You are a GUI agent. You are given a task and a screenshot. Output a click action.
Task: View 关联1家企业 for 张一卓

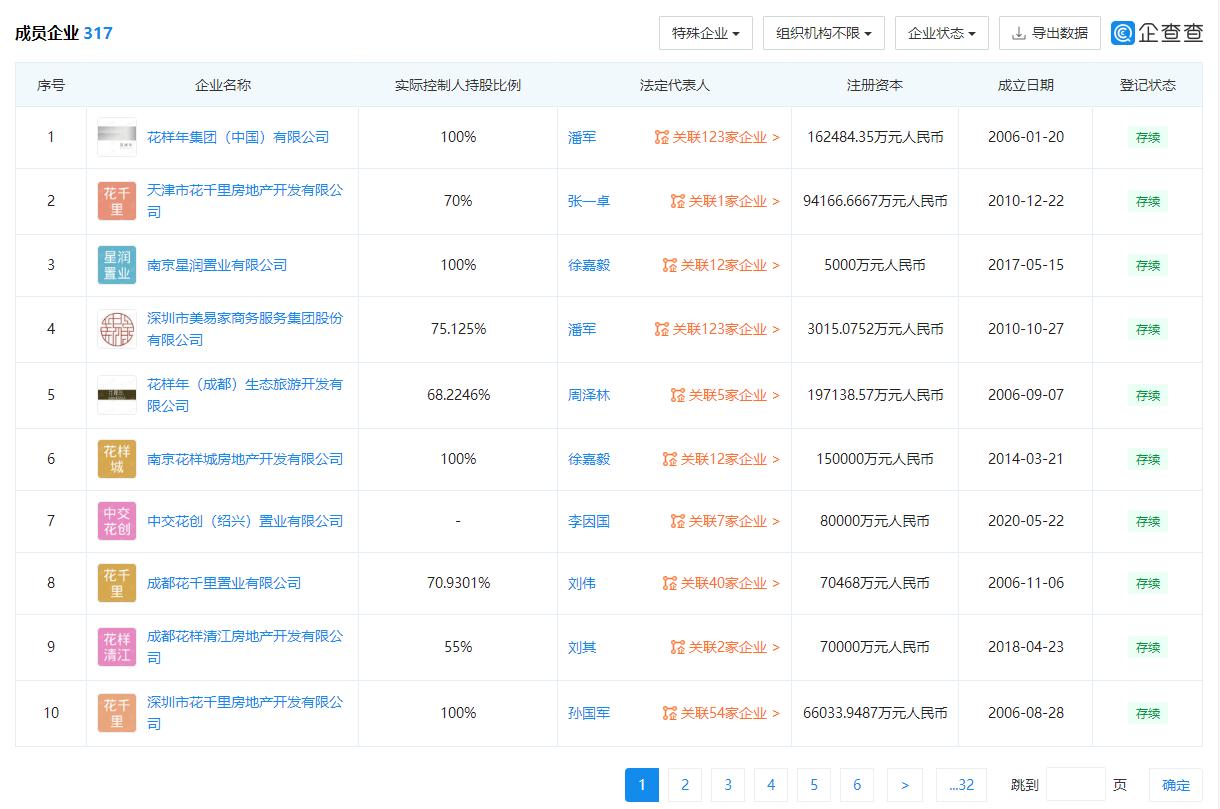[x=725, y=201]
